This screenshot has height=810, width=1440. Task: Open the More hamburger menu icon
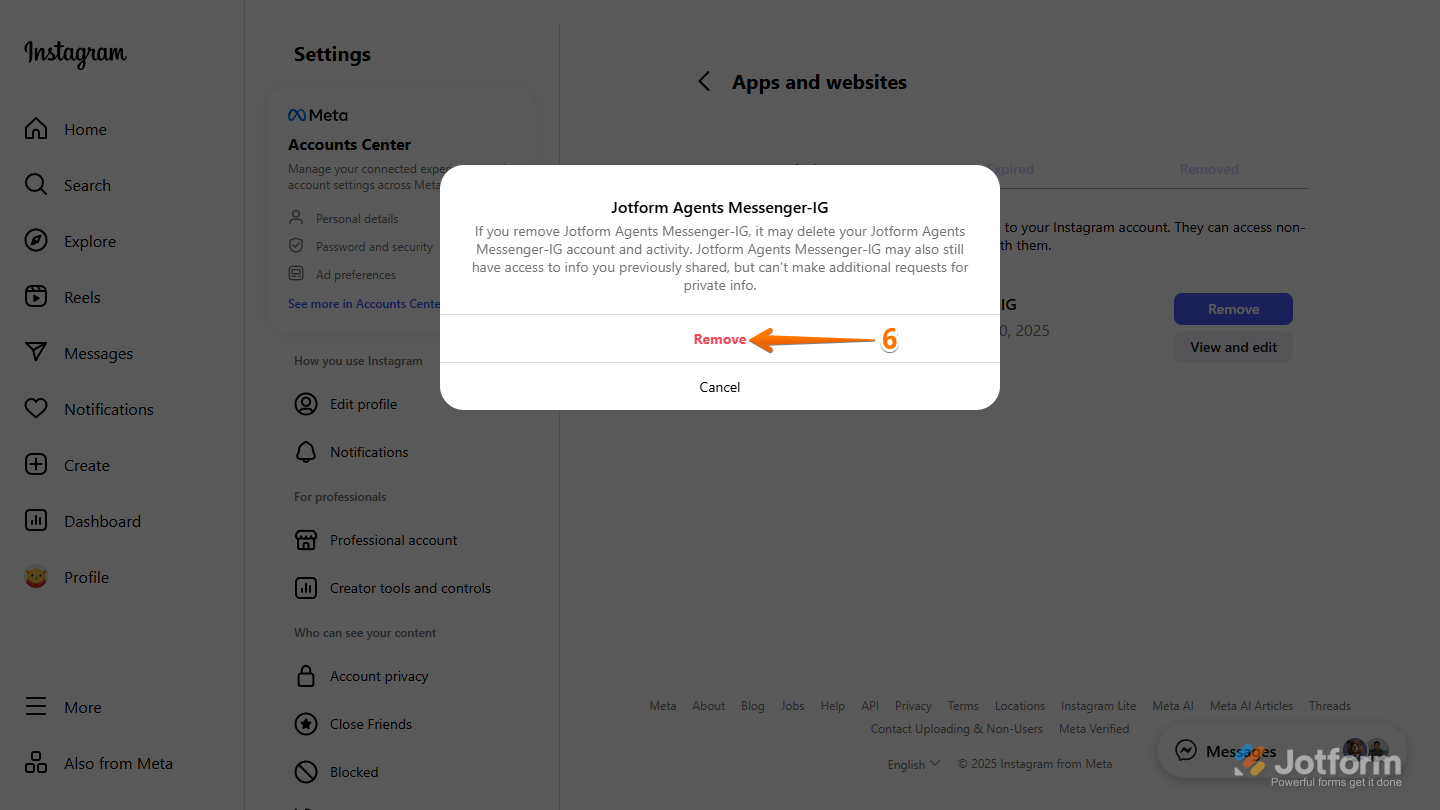pos(36,707)
